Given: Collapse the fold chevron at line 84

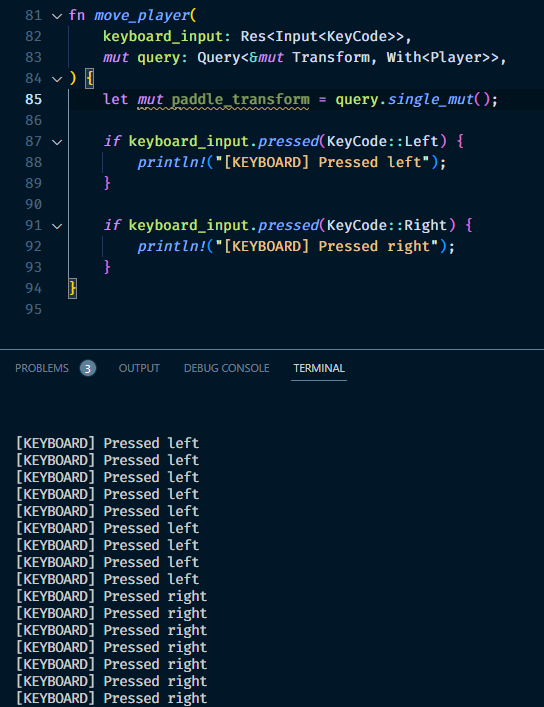Looking at the screenshot, I should click(x=57, y=79).
